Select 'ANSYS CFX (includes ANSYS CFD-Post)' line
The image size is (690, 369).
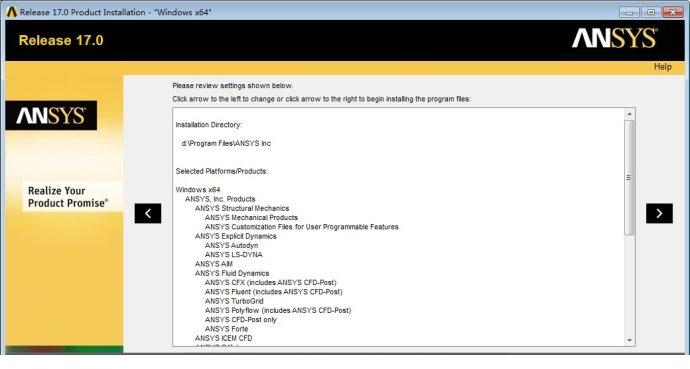[x=271, y=282]
